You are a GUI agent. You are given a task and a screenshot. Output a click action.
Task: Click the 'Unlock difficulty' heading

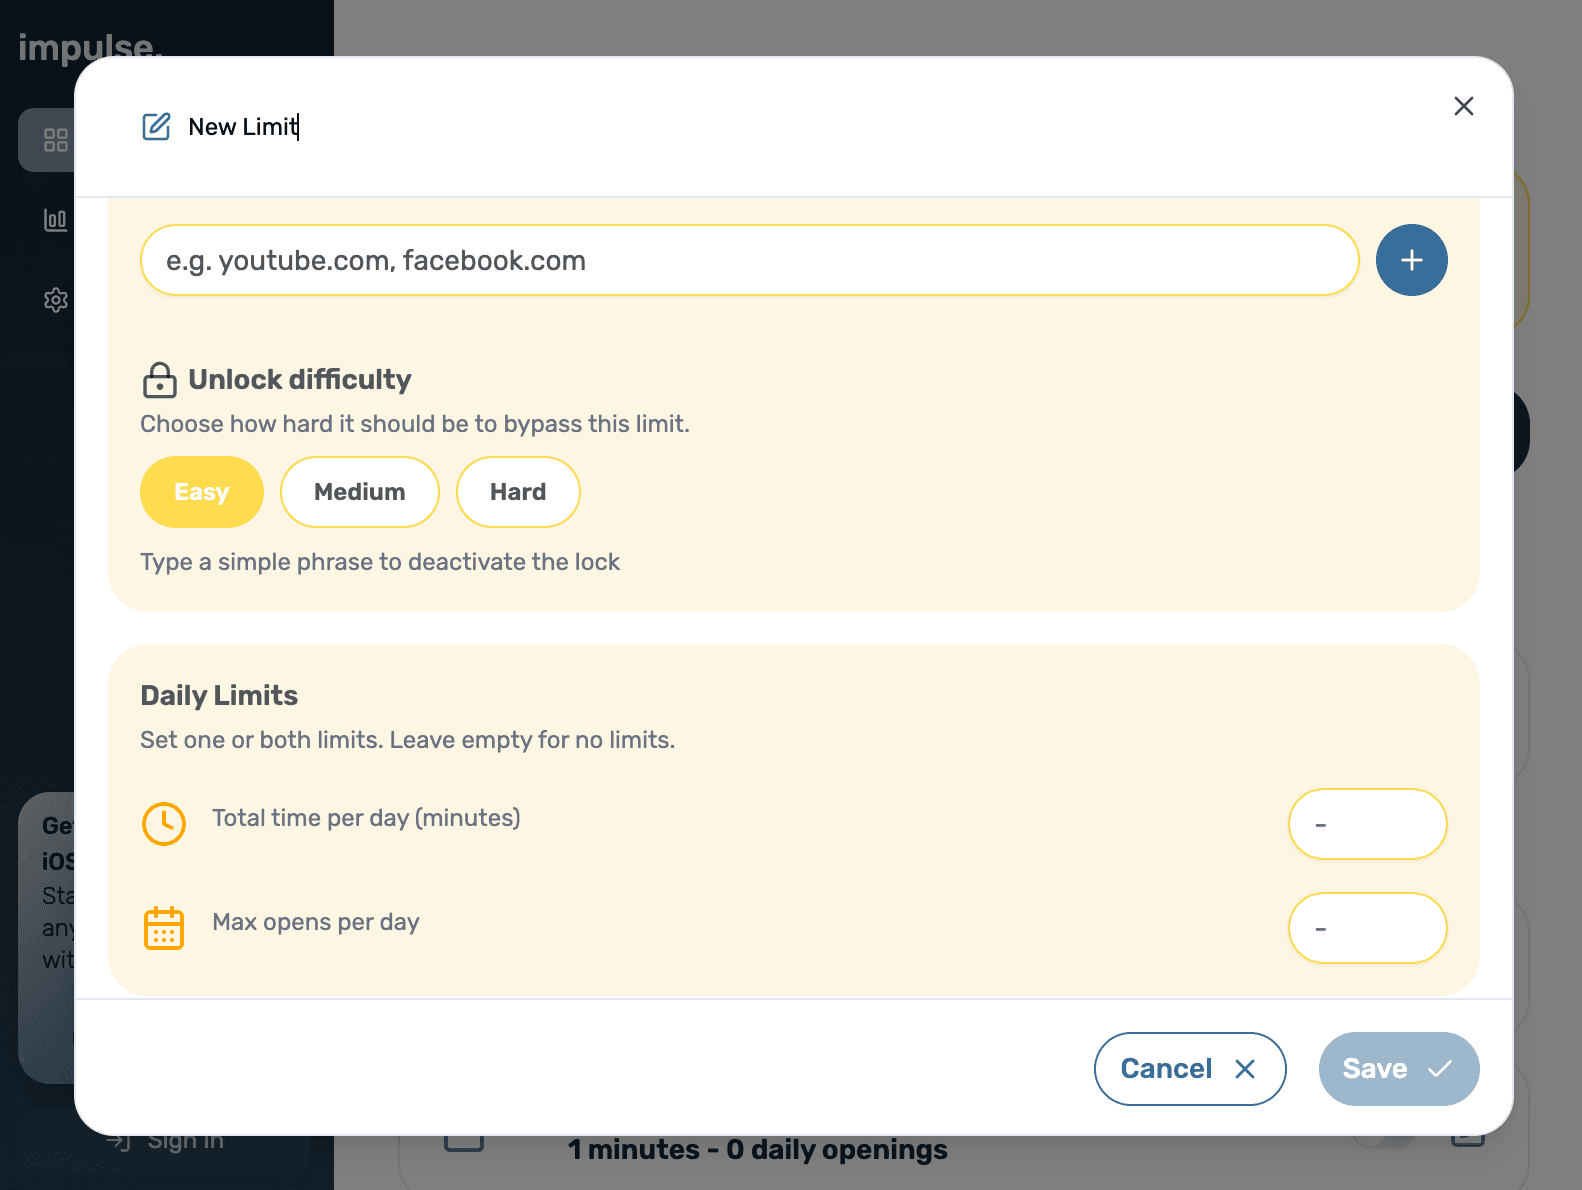300,380
